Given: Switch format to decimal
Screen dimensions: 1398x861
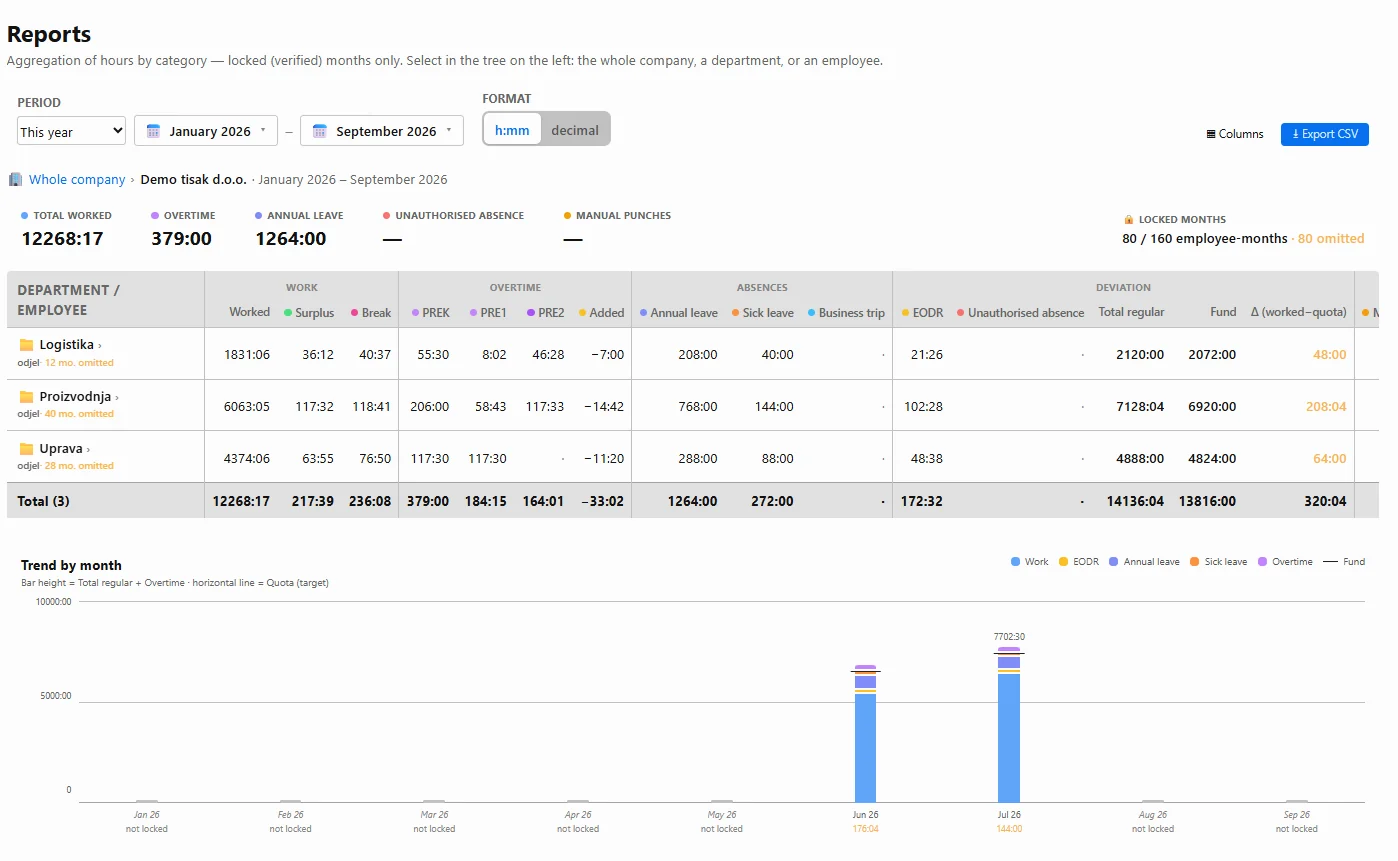Looking at the screenshot, I should tap(575, 130).
